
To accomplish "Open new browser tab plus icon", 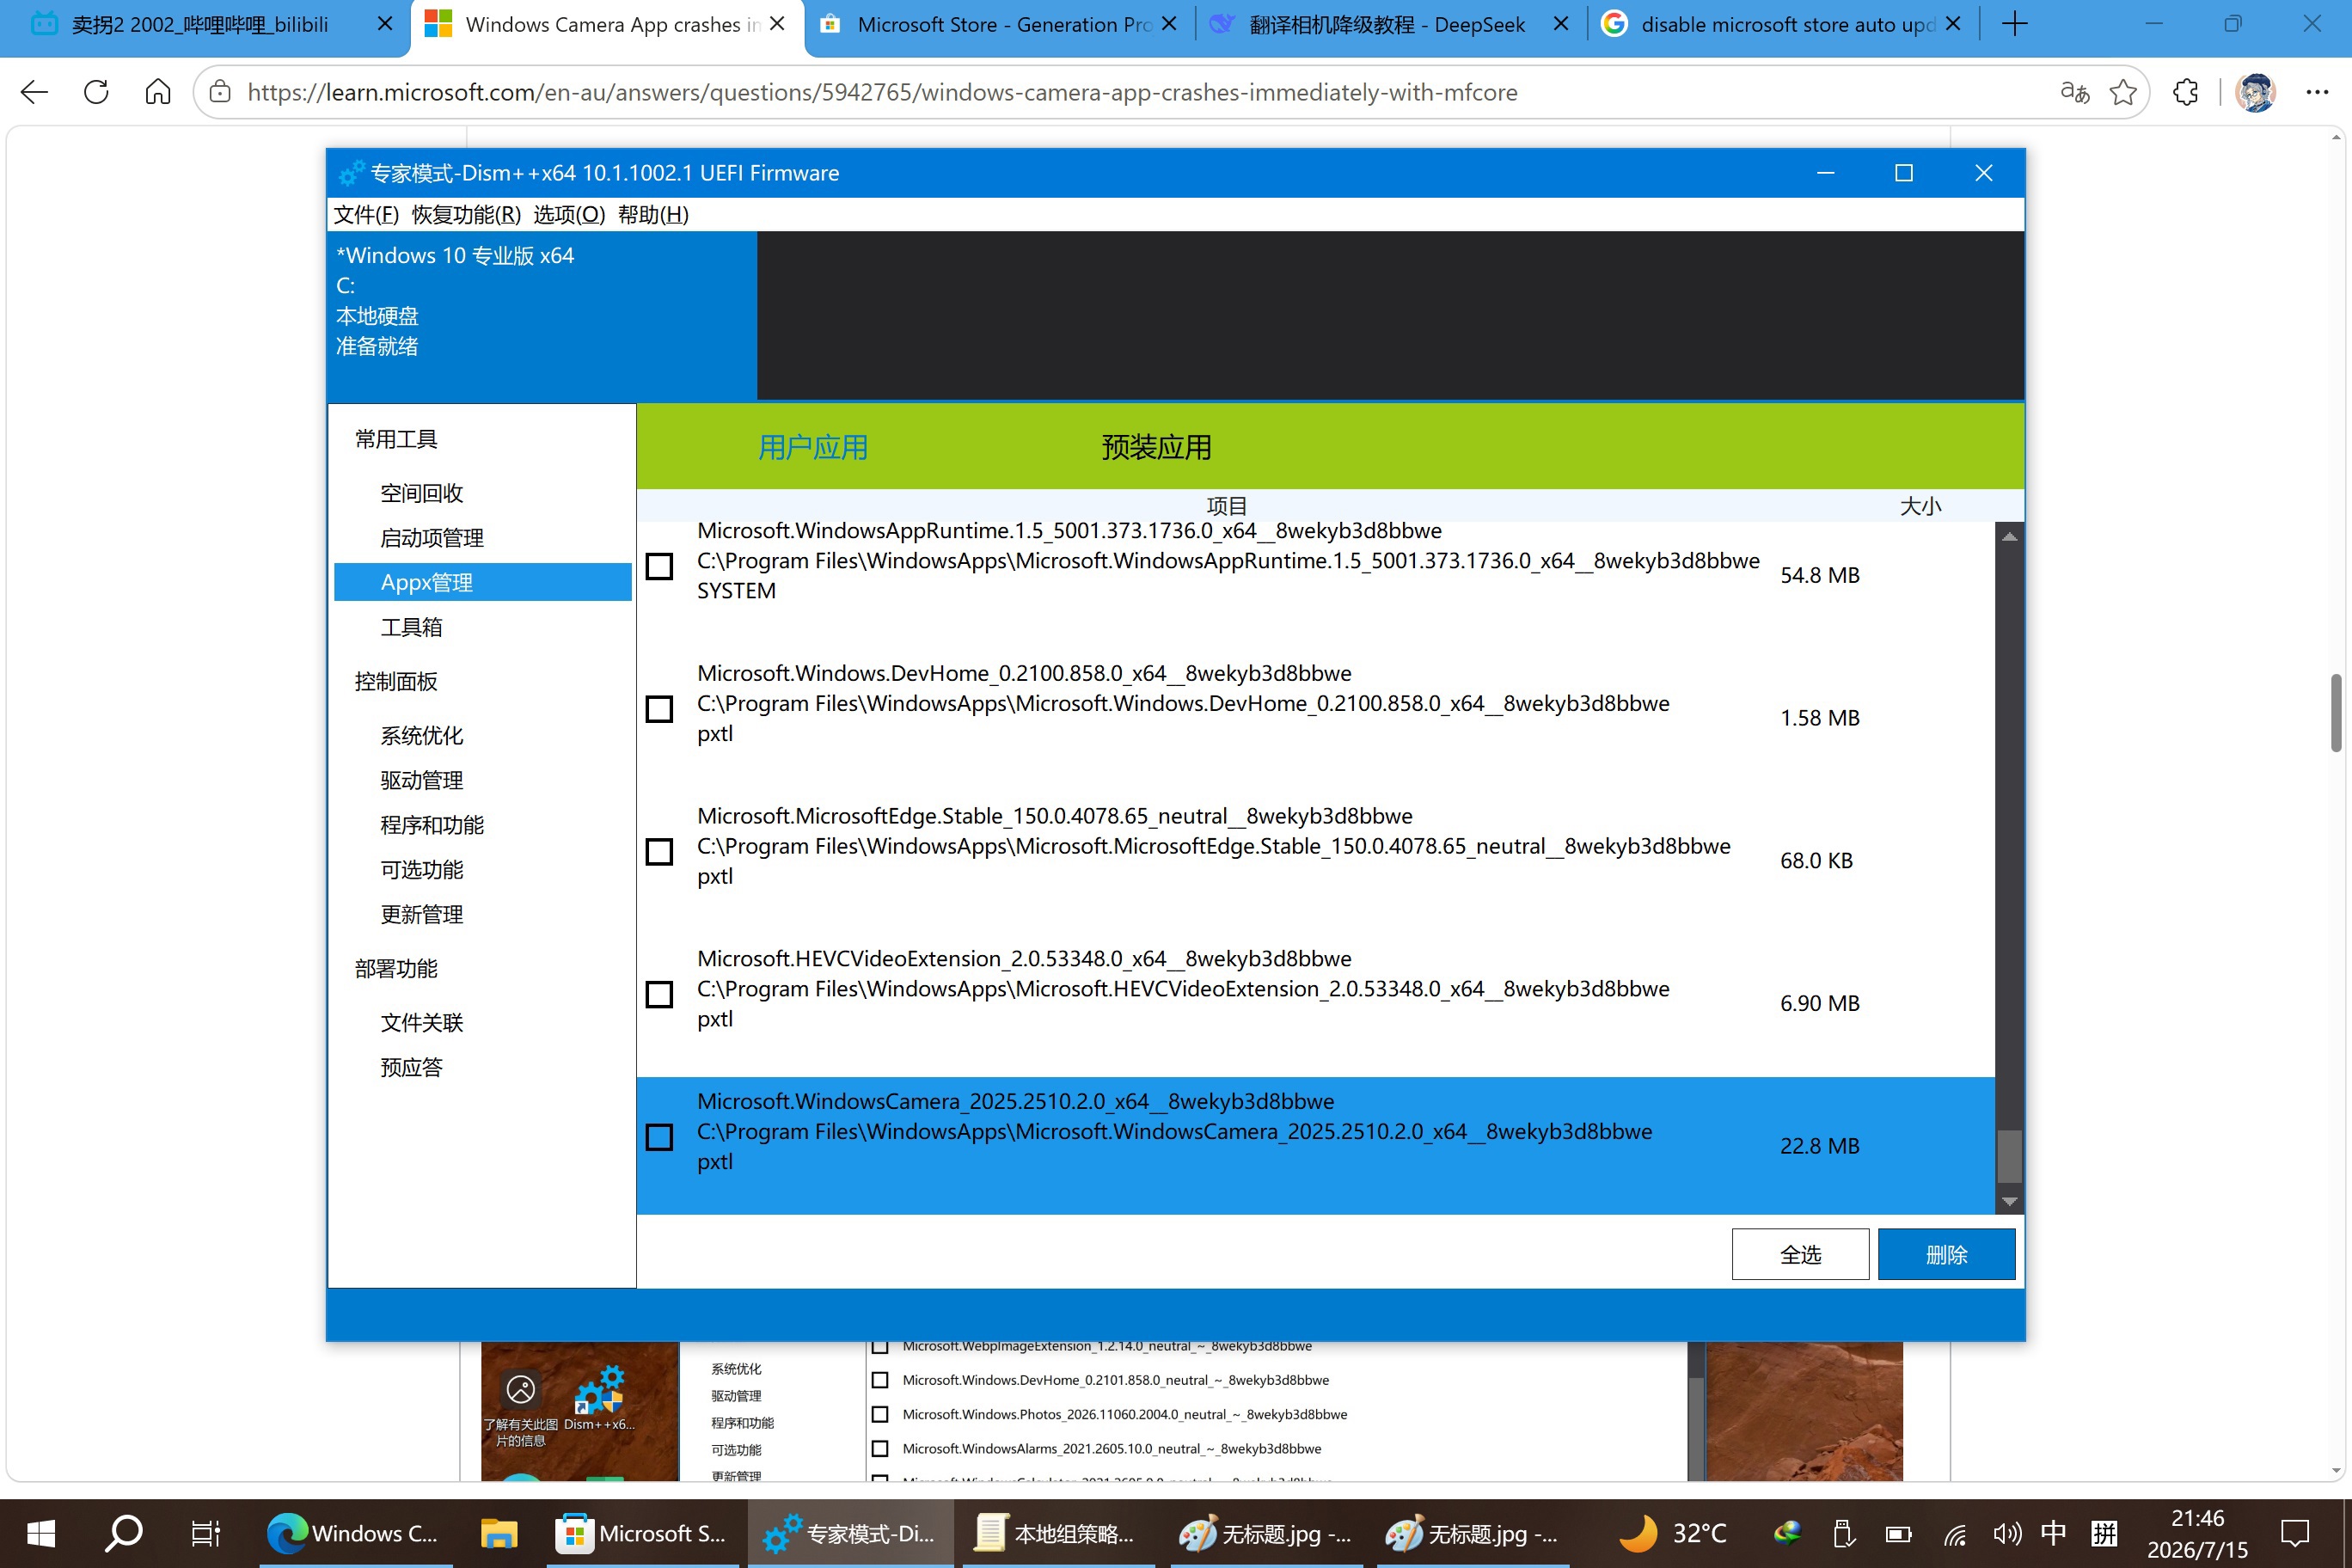I will click(2015, 24).
